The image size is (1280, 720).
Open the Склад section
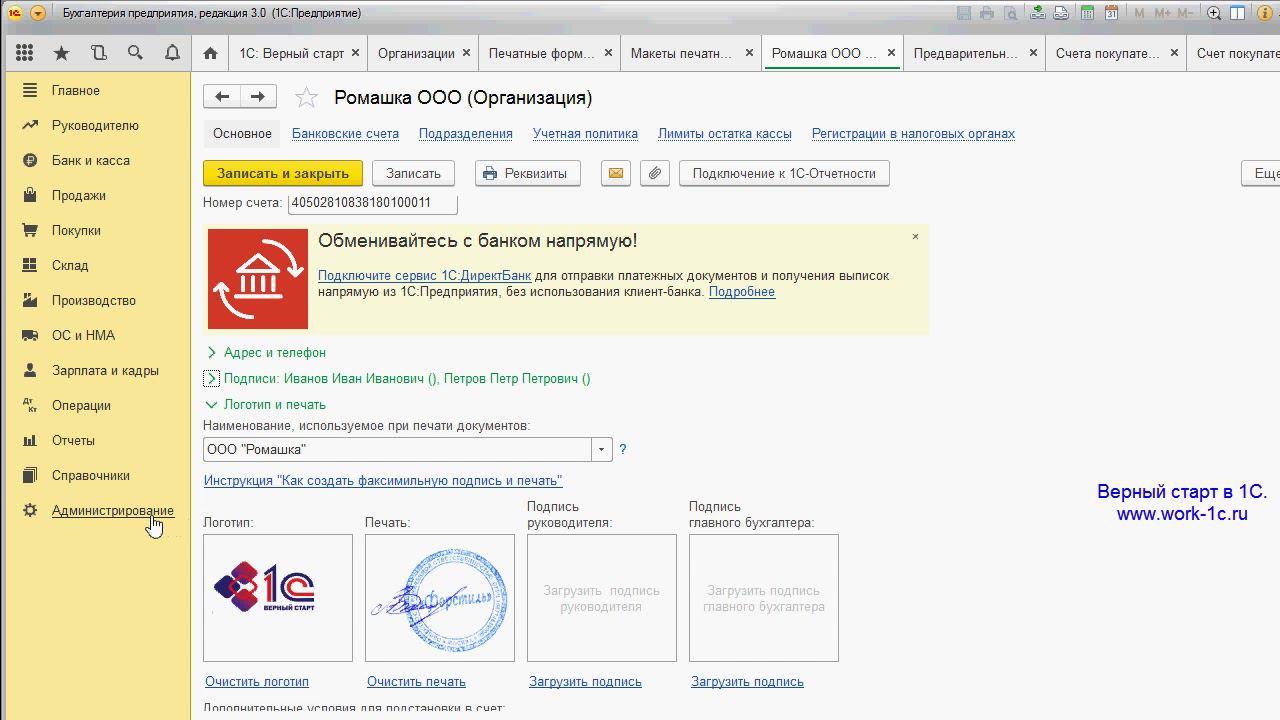click(x=70, y=265)
